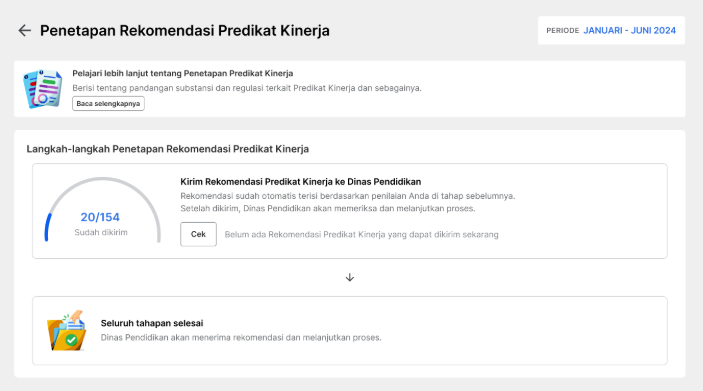The image size is (703, 391).
Task: Select the Januari - Juni 2024 period
Action: (629, 30)
